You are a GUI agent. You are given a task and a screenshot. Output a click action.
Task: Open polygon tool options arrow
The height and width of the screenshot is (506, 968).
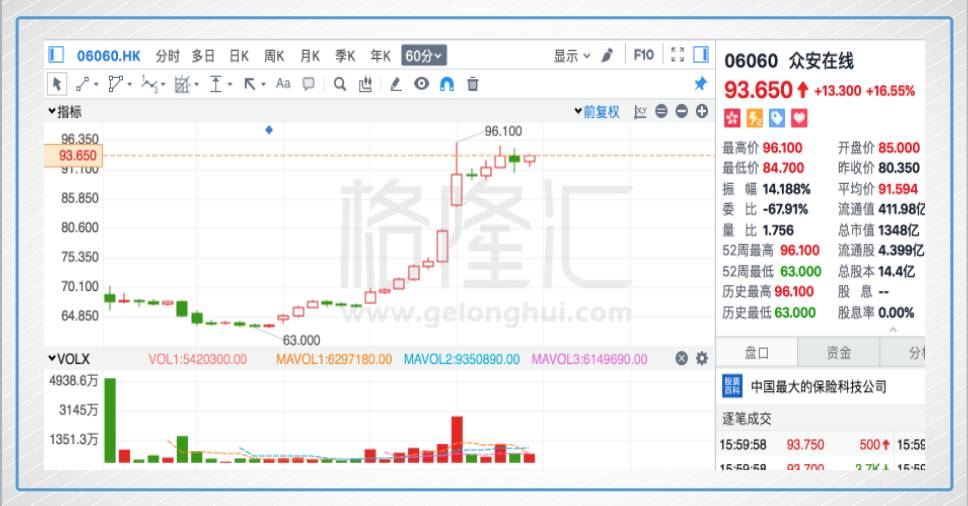coord(130,85)
